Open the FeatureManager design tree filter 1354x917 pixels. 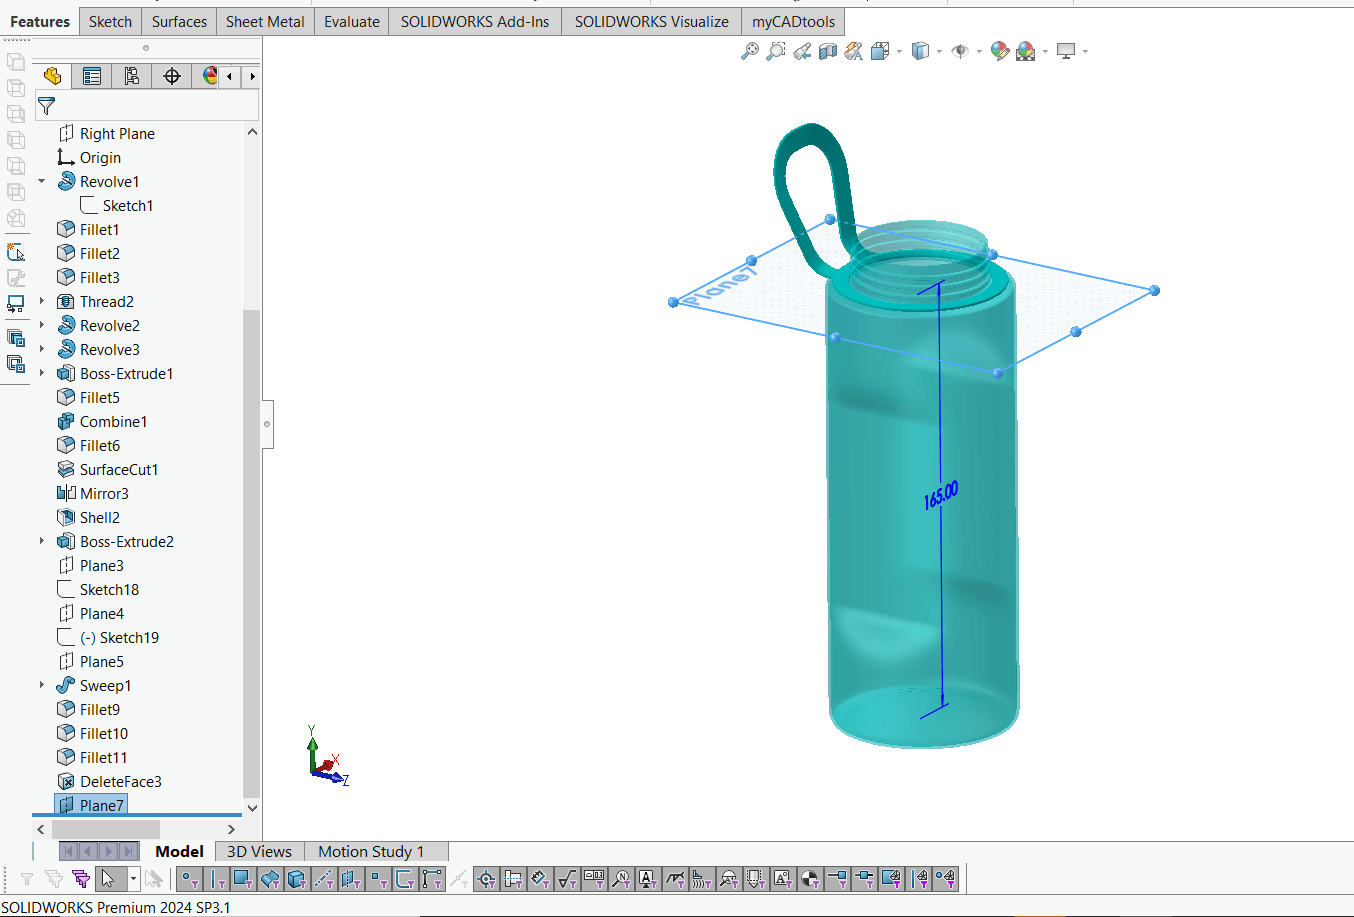click(46, 104)
